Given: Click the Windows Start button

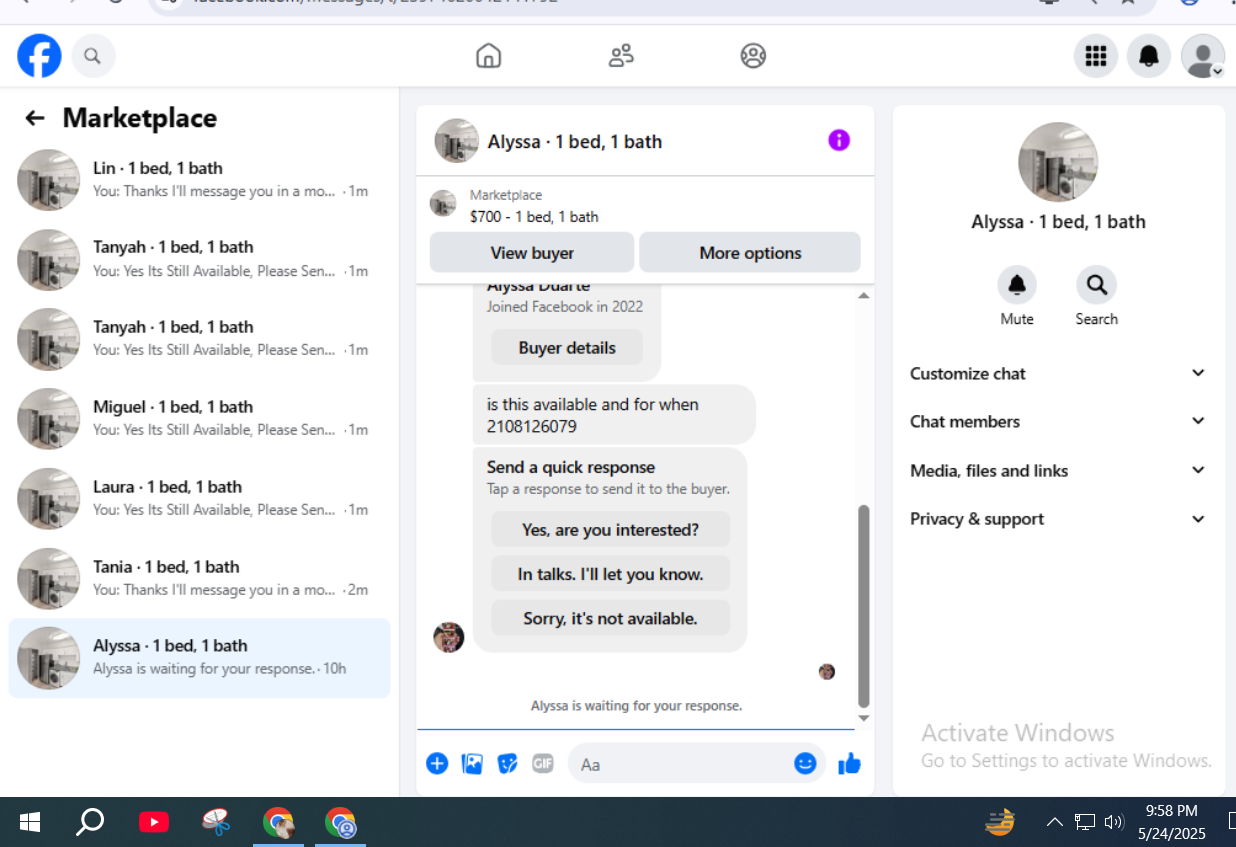Looking at the screenshot, I should pyautogui.click(x=30, y=822).
